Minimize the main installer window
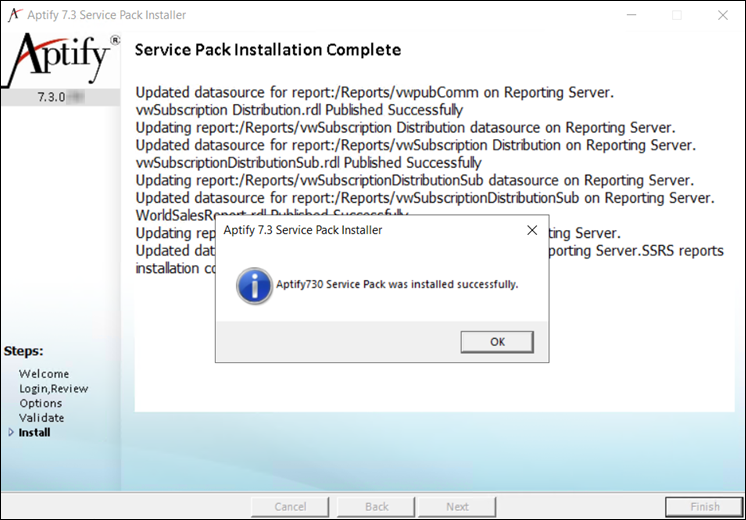The image size is (746, 520). pos(631,15)
